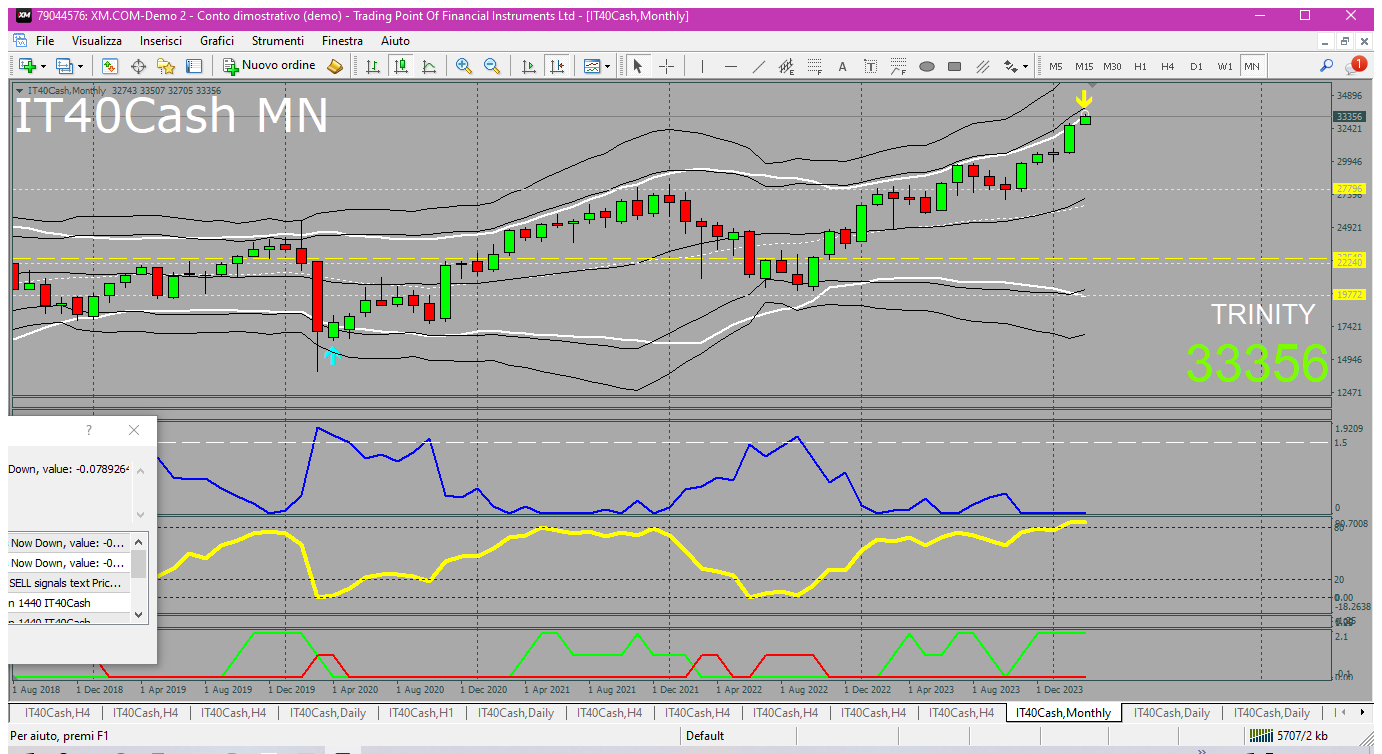1382x754 pixels.
Task: Switch to the IT40Cash,H1 chart tab
Action: point(421,713)
